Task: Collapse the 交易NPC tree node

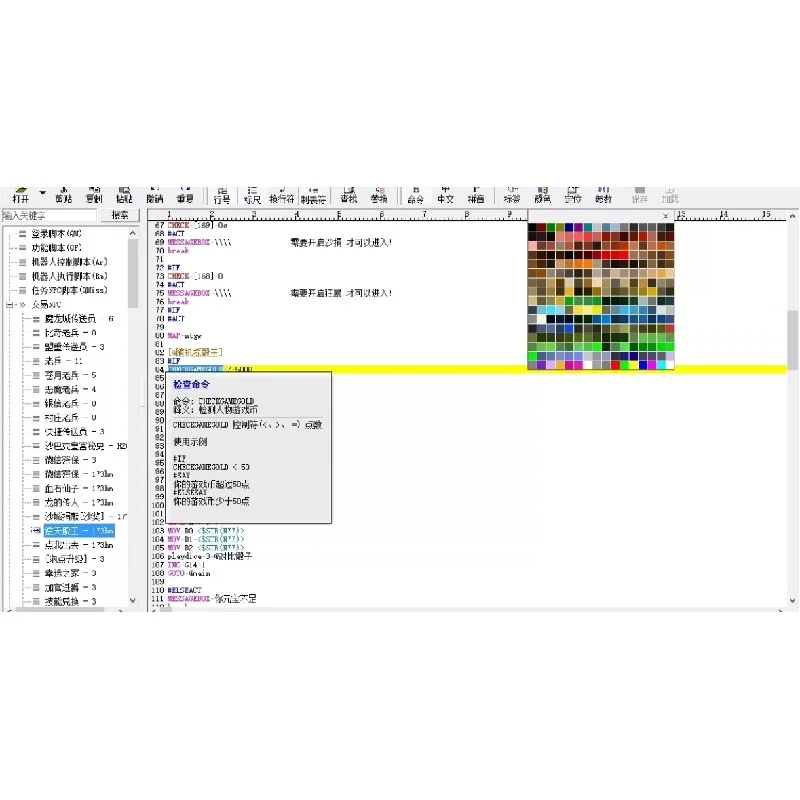Action: (9, 305)
